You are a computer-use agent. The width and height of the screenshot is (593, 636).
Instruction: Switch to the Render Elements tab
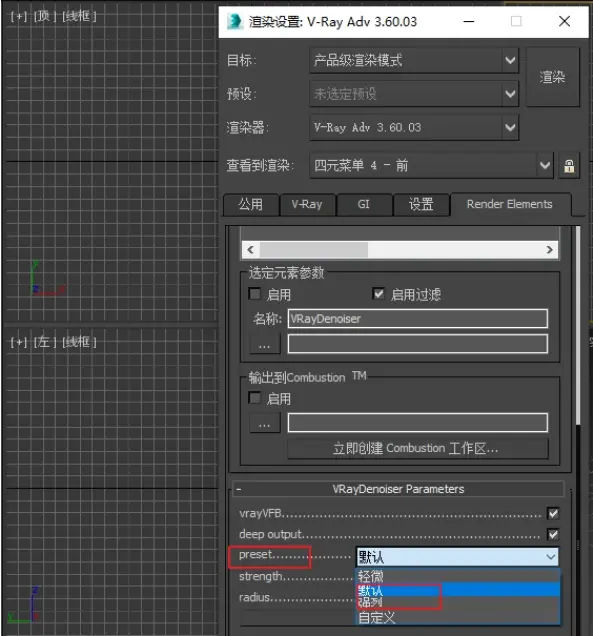[x=510, y=204]
